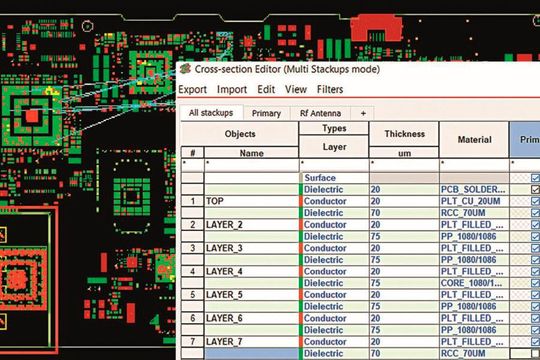540x360 pixels.
Task: Select the LAYER_7 name cell
Action: (251, 342)
